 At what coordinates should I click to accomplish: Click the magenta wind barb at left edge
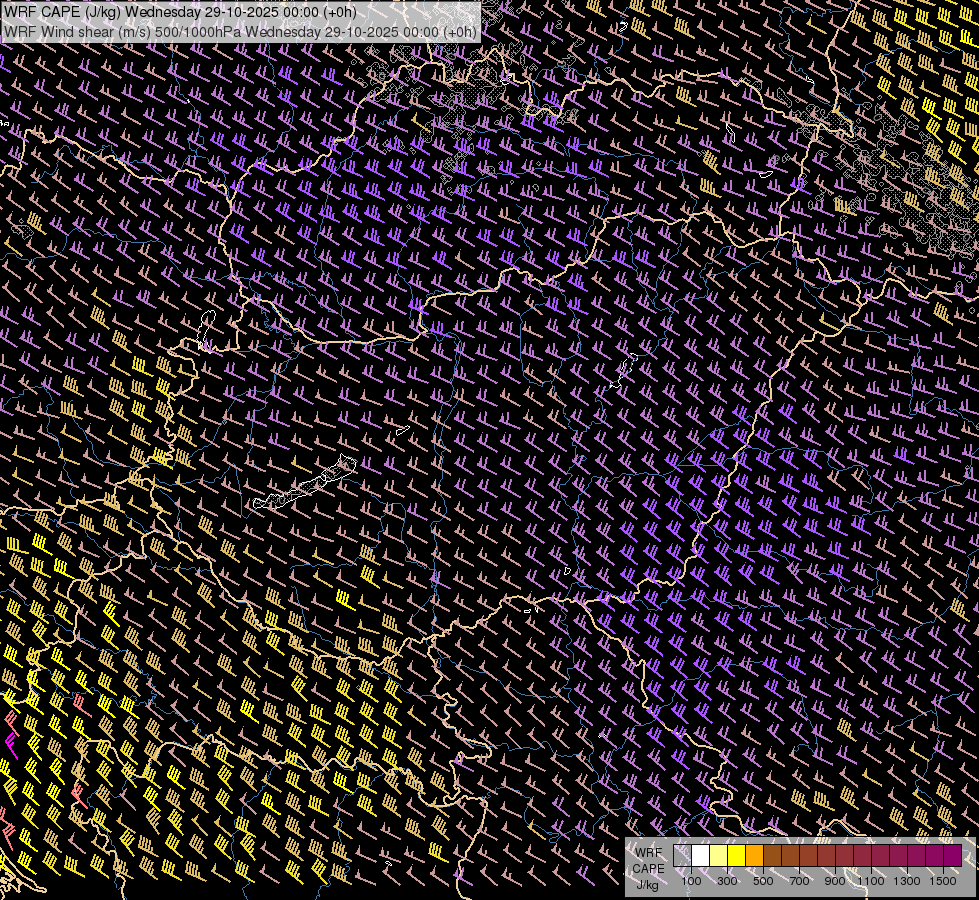(11, 746)
